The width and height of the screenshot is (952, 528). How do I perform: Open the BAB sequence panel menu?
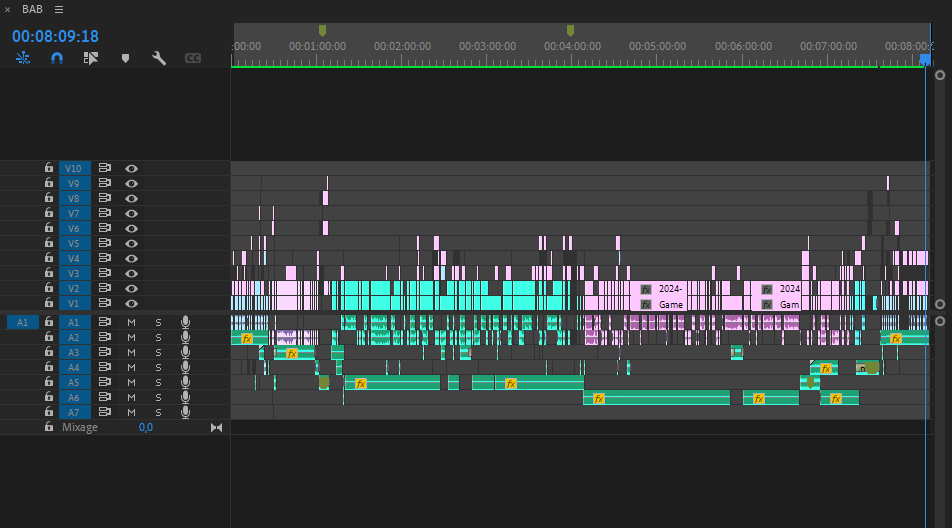pos(59,10)
